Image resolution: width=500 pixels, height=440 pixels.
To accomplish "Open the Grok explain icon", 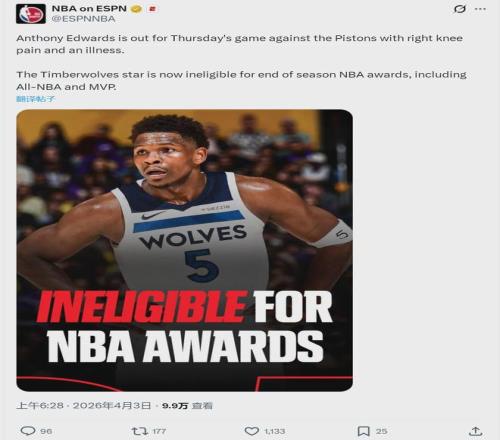I will pyautogui.click(x=460, y=9).
